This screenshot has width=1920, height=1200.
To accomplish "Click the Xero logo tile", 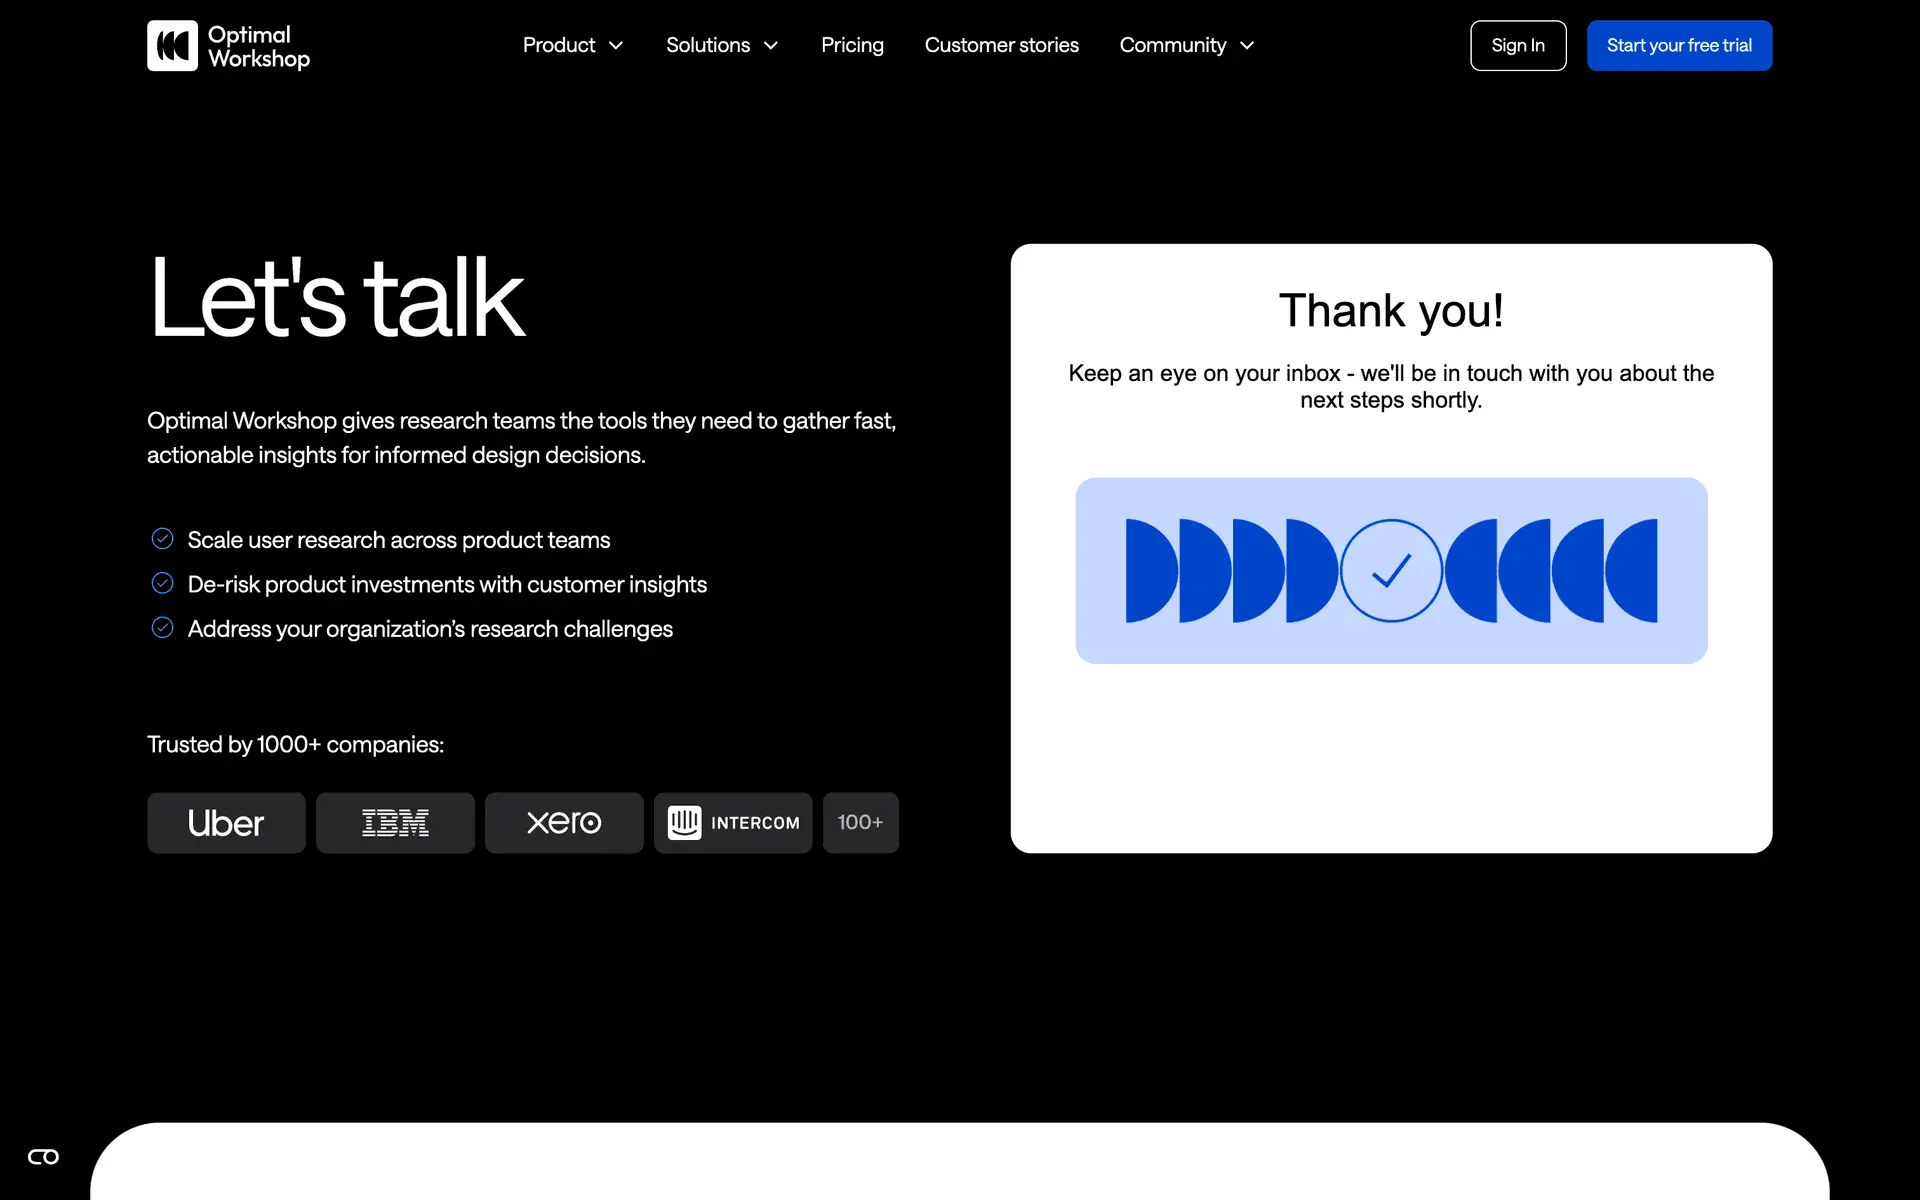I will [x=564, y=823].
